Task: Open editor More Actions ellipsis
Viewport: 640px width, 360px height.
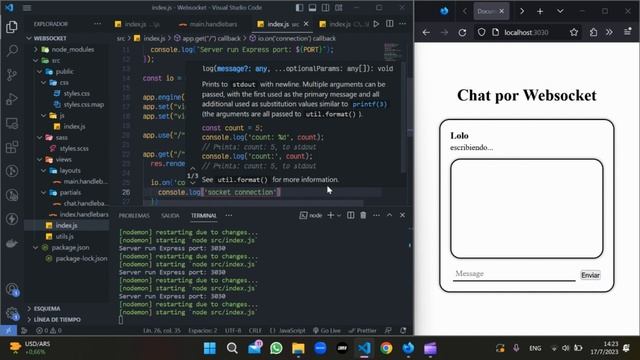Action: coord(403,24)
